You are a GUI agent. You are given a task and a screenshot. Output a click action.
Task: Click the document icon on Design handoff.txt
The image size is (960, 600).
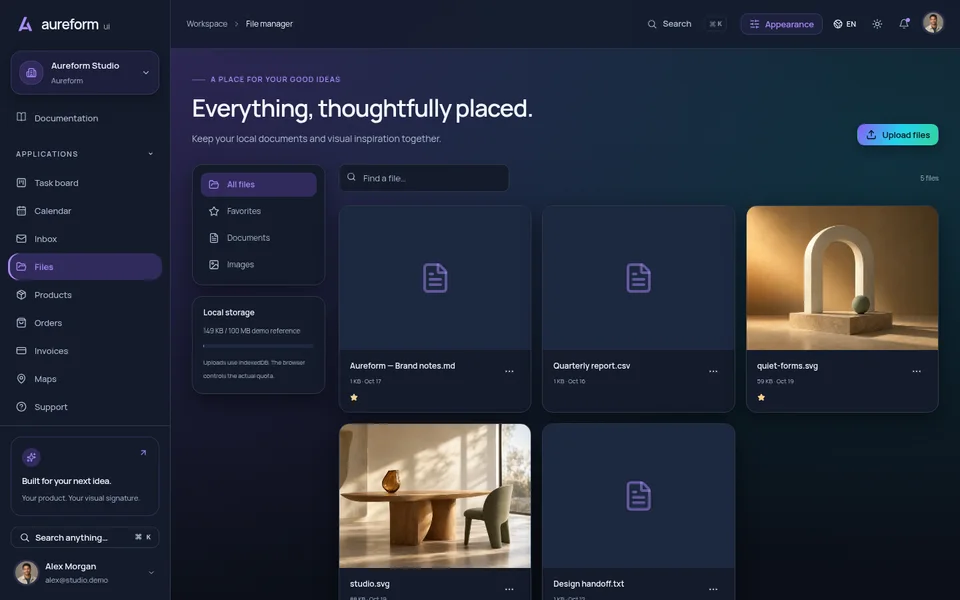[x=638, y=496]
